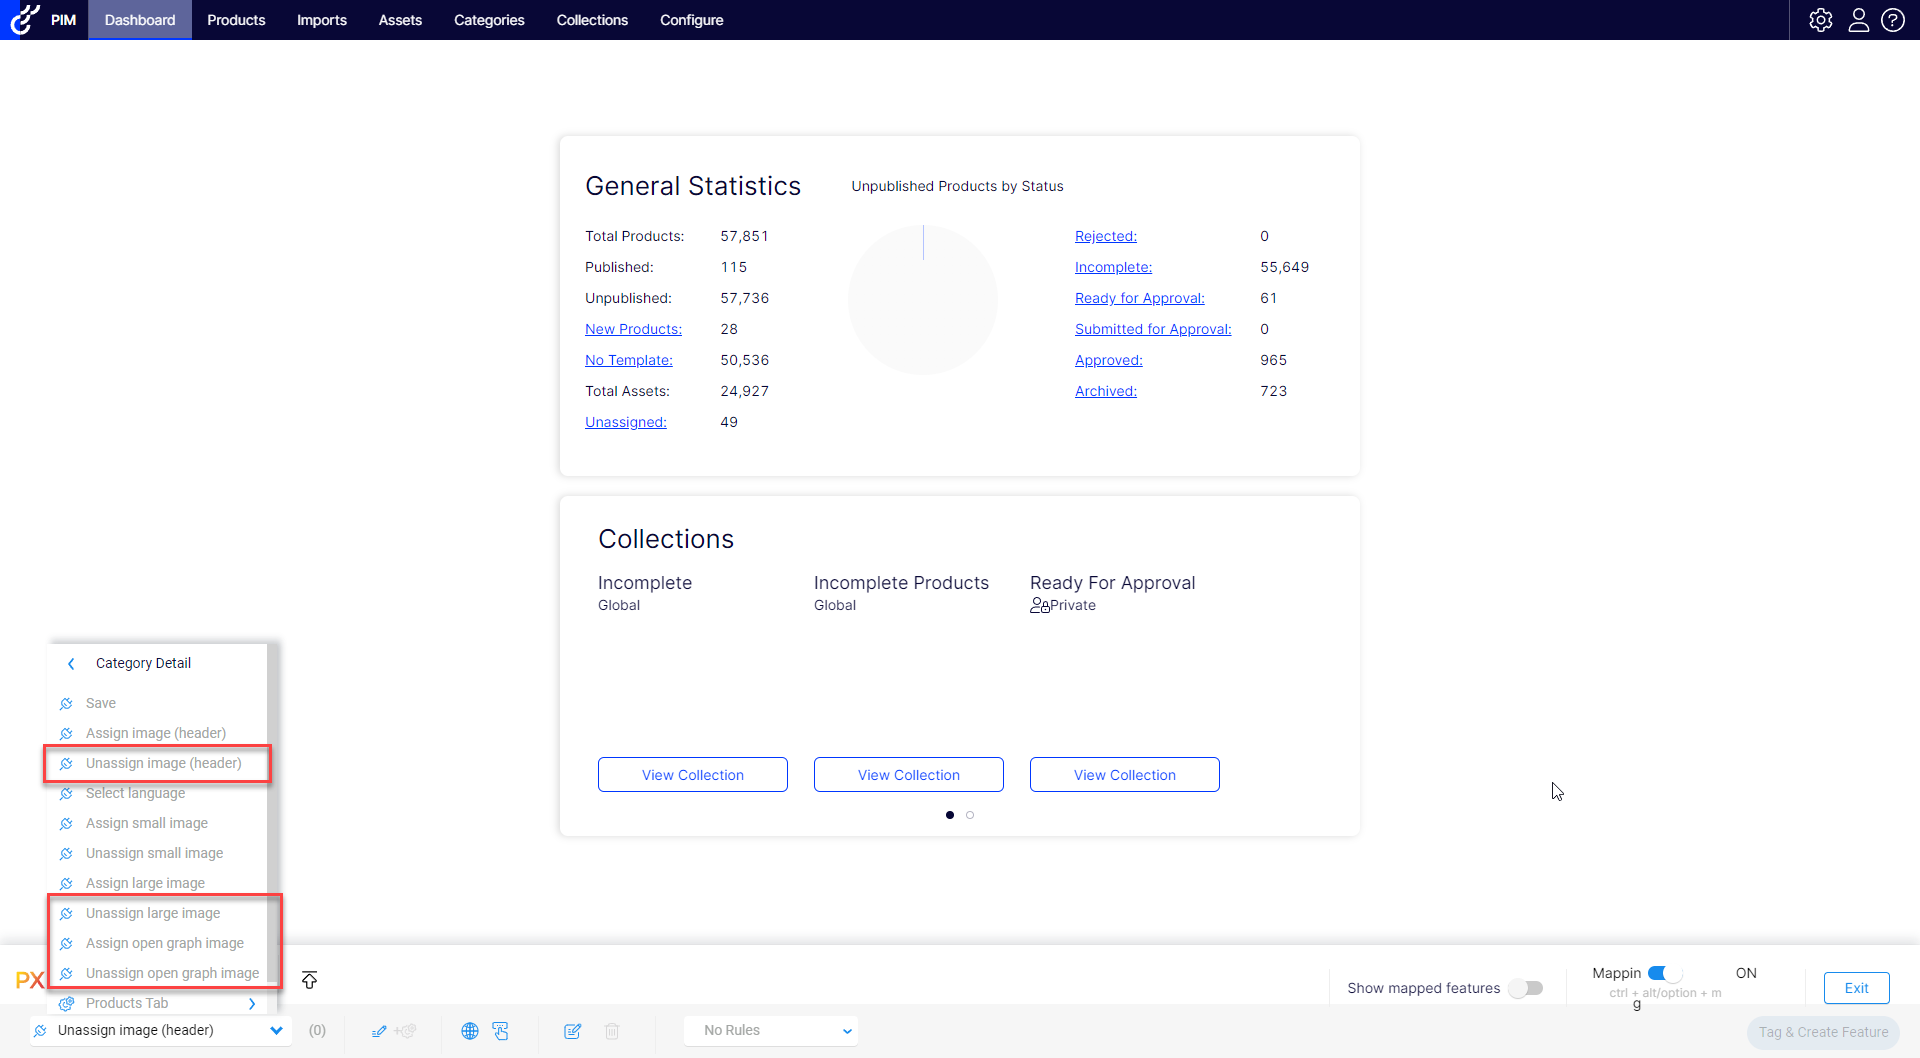Screen dimensions: 1920x1058
Task: Open the Unassign image (header) dropdown
Action: [x=159, y=1031]
